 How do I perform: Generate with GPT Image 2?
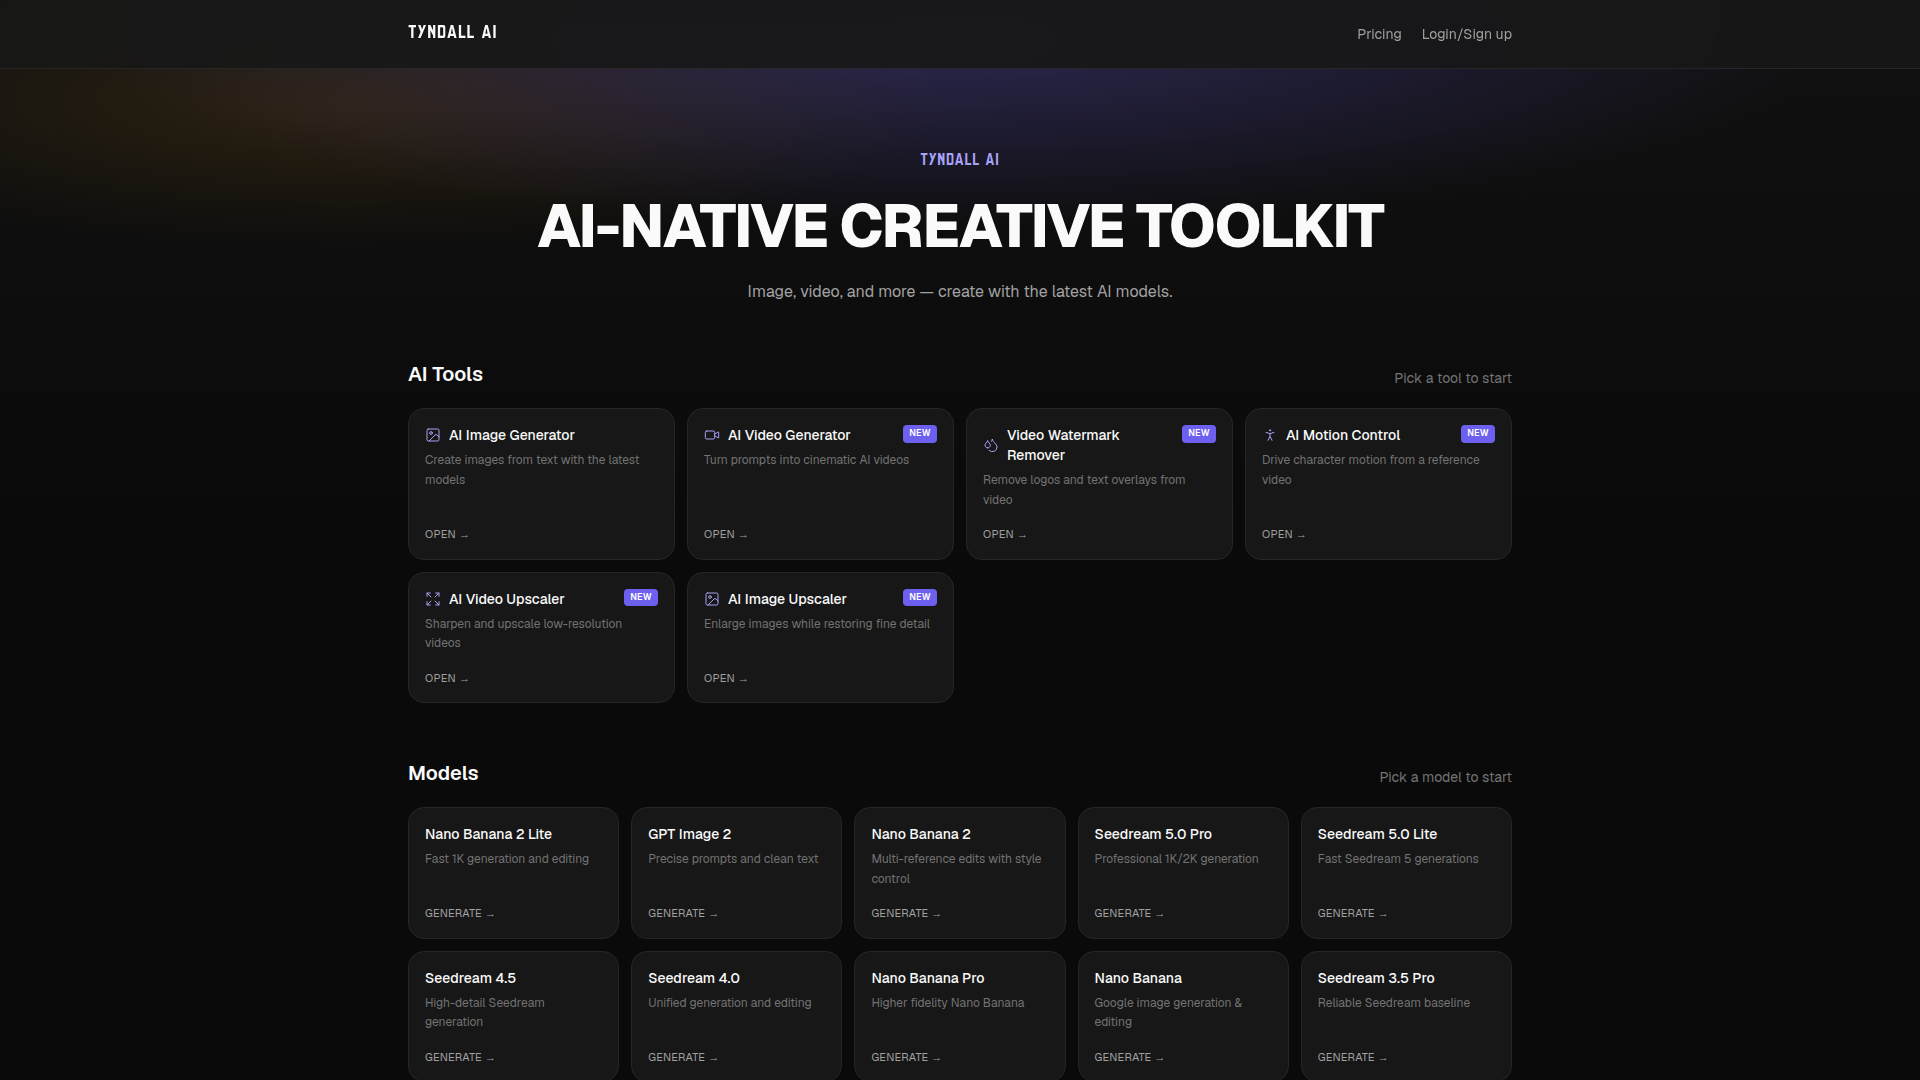[x=683, y=913]
